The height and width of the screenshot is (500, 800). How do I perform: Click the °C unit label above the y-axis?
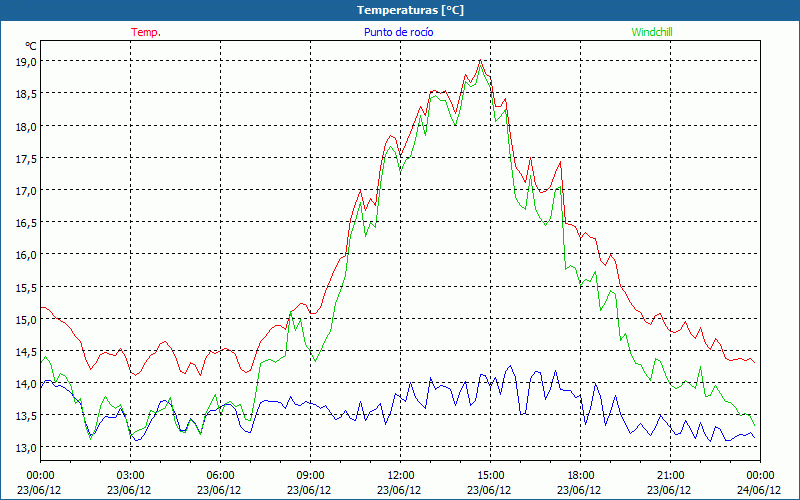(x=30, y=46)
